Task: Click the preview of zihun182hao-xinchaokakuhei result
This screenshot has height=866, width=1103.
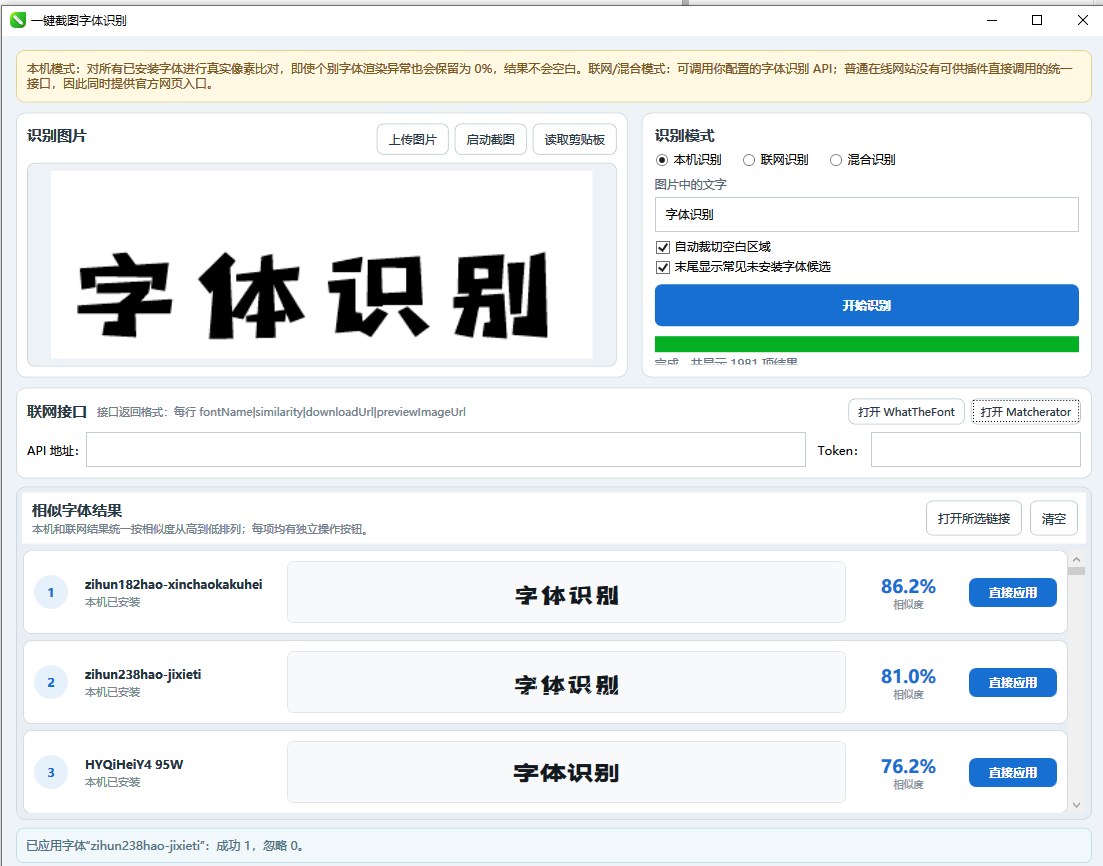Action: [566, 592]
